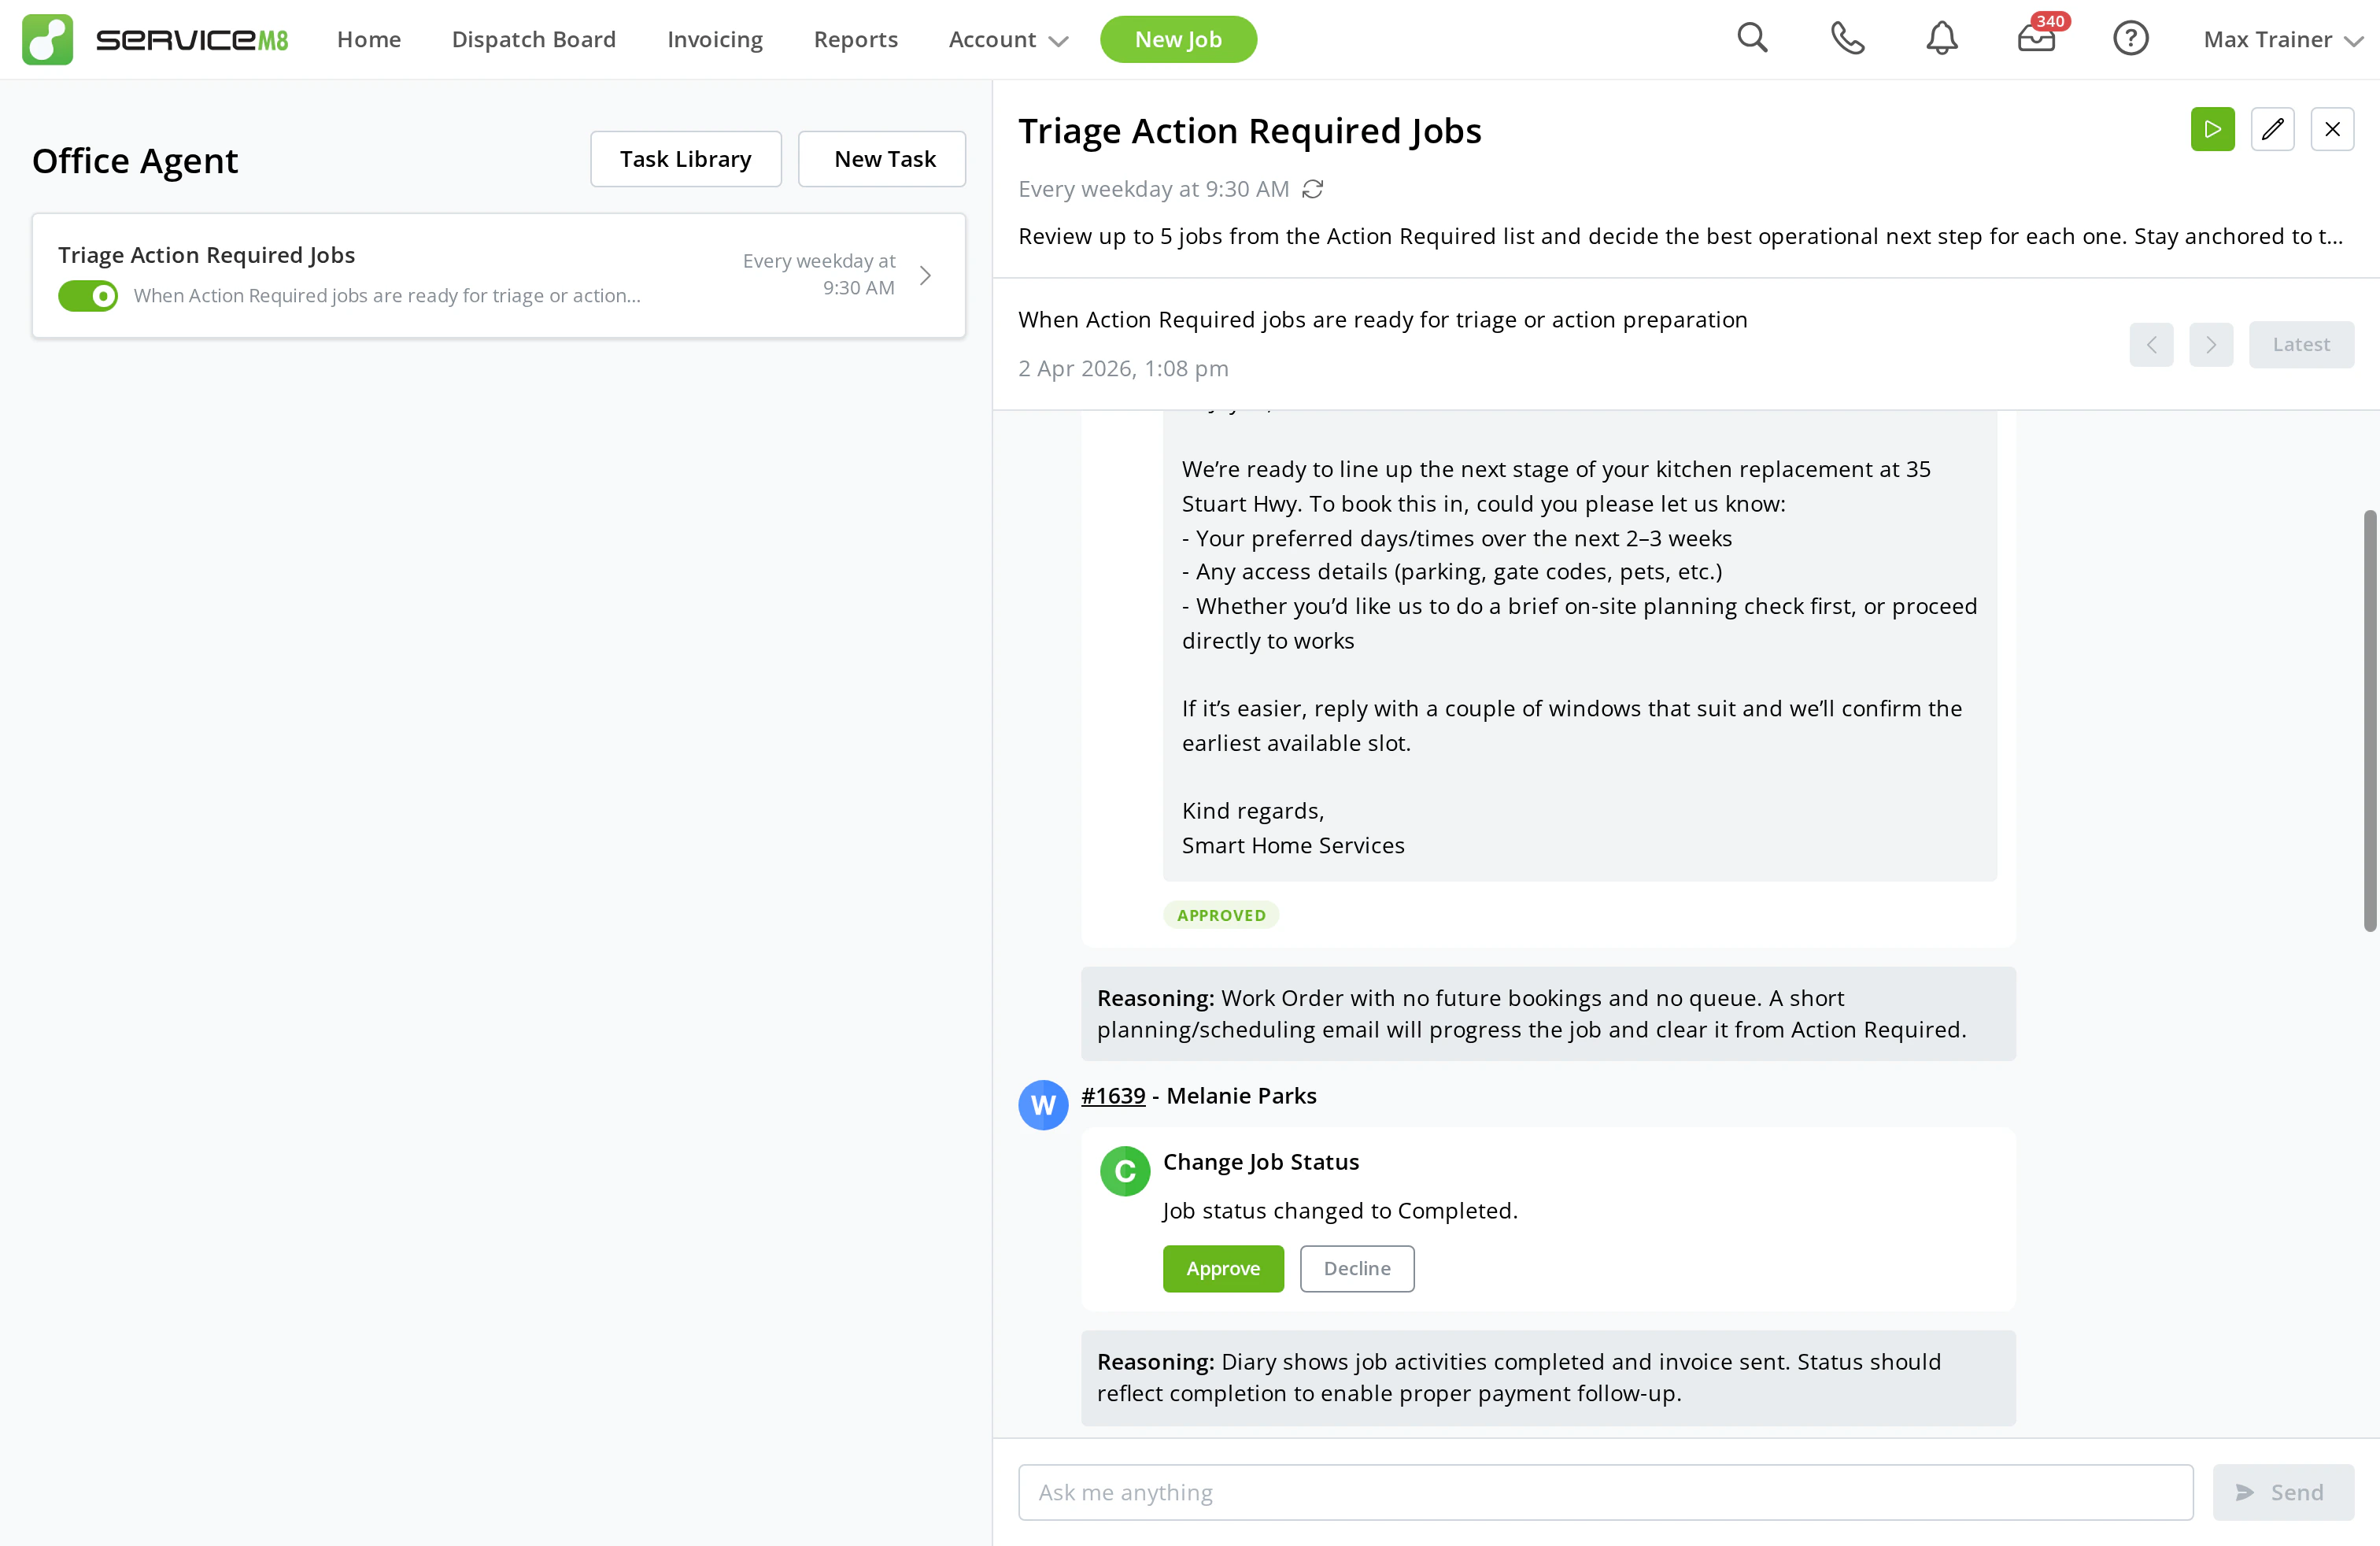Expand the Triage task card chevron

(924, 275)
